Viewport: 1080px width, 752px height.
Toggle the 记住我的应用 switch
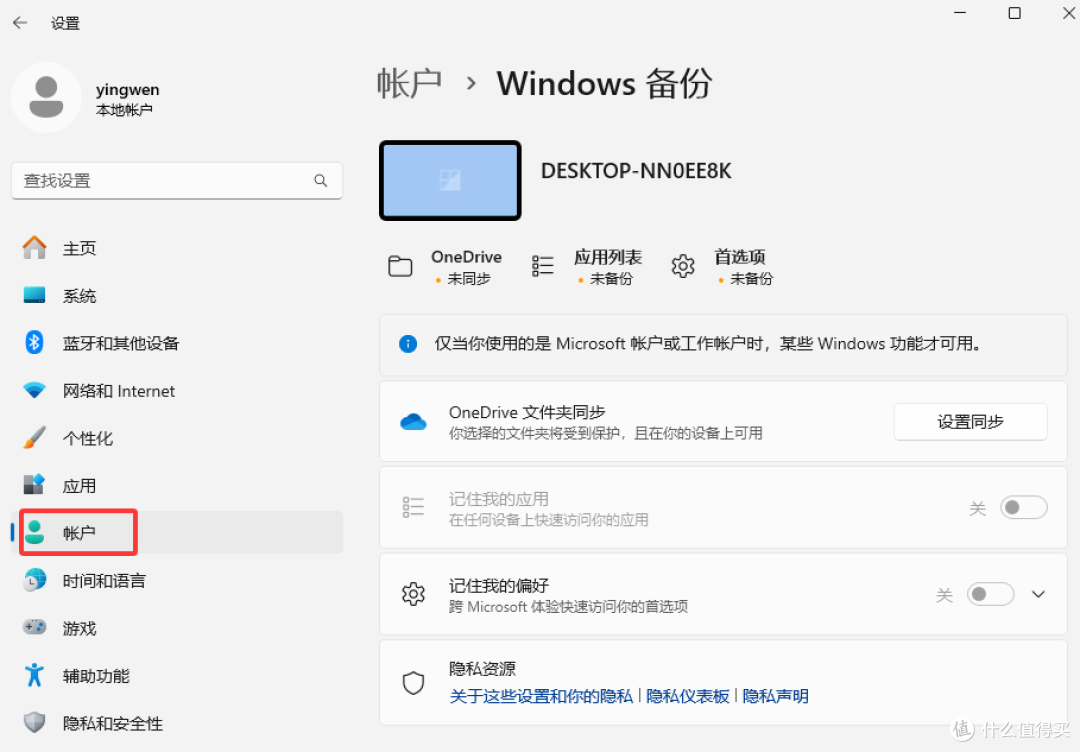[x=1024, y=508]
